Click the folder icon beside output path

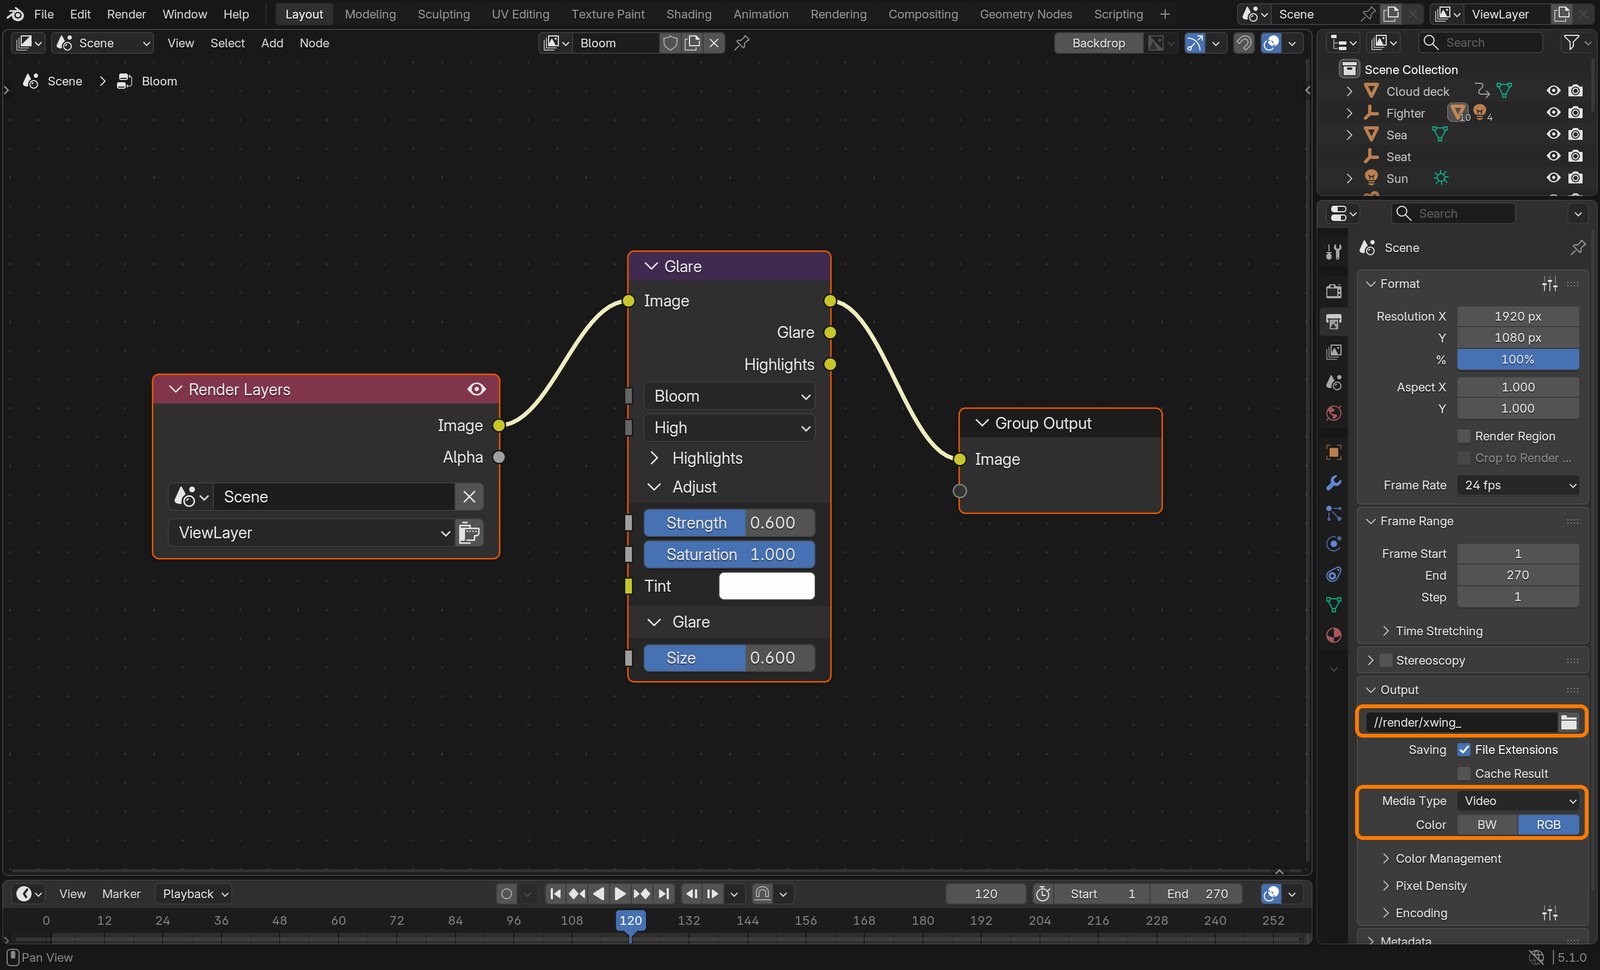(1568, 722)
